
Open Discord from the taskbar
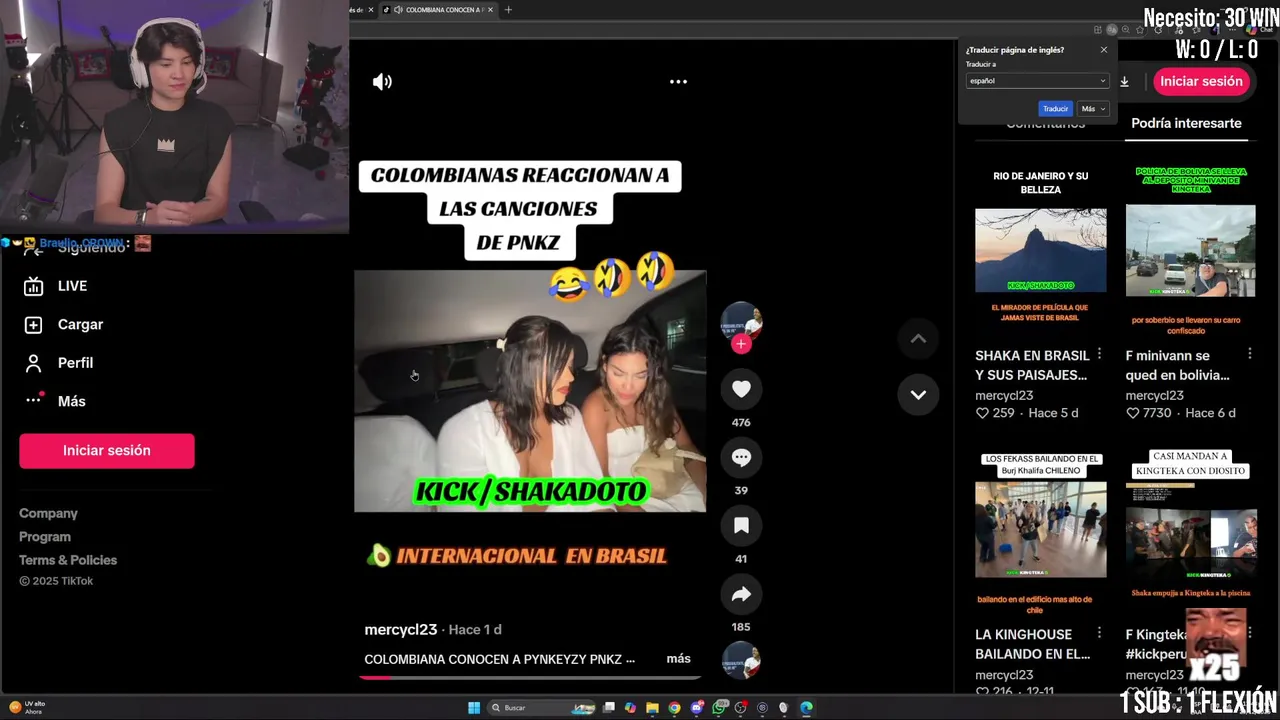[698, 708]
